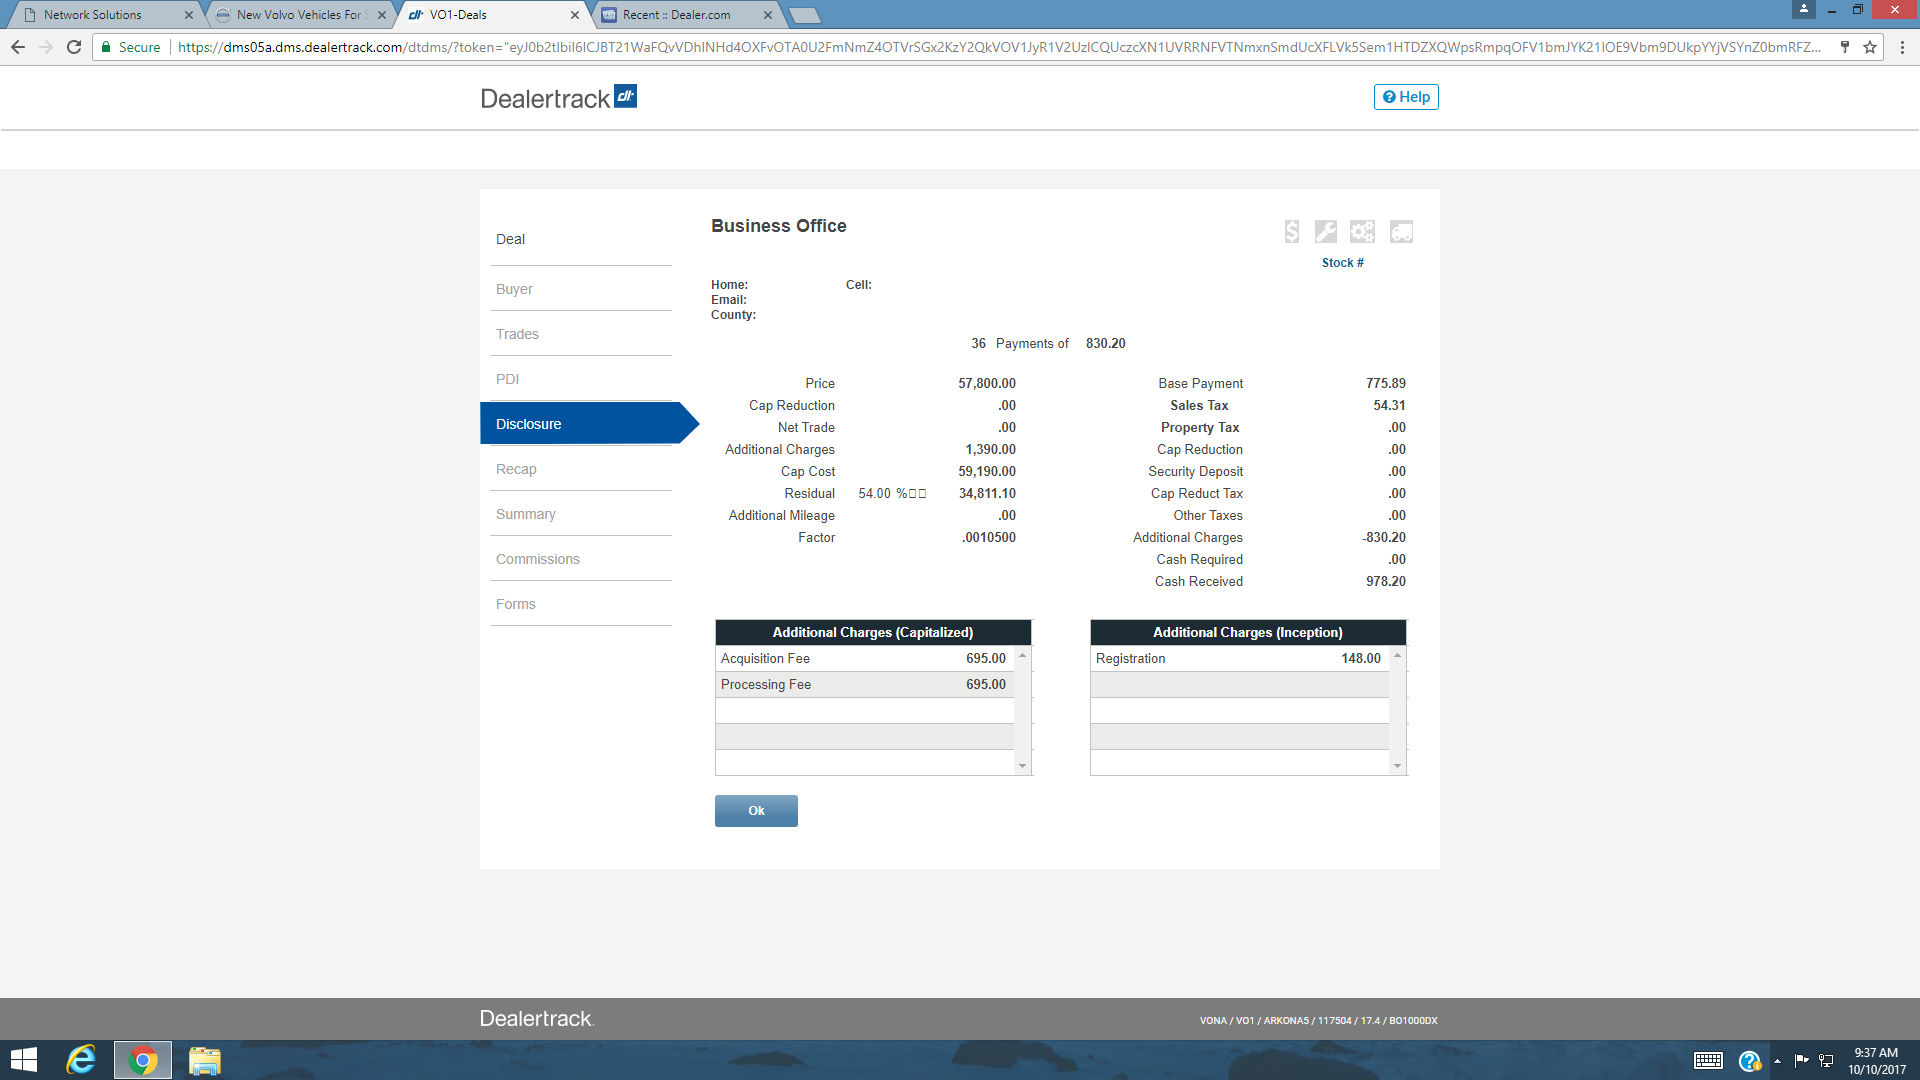Bookmark the page with the star icon
This screenshot has height=1080, width=1920.
(1869, 47)
